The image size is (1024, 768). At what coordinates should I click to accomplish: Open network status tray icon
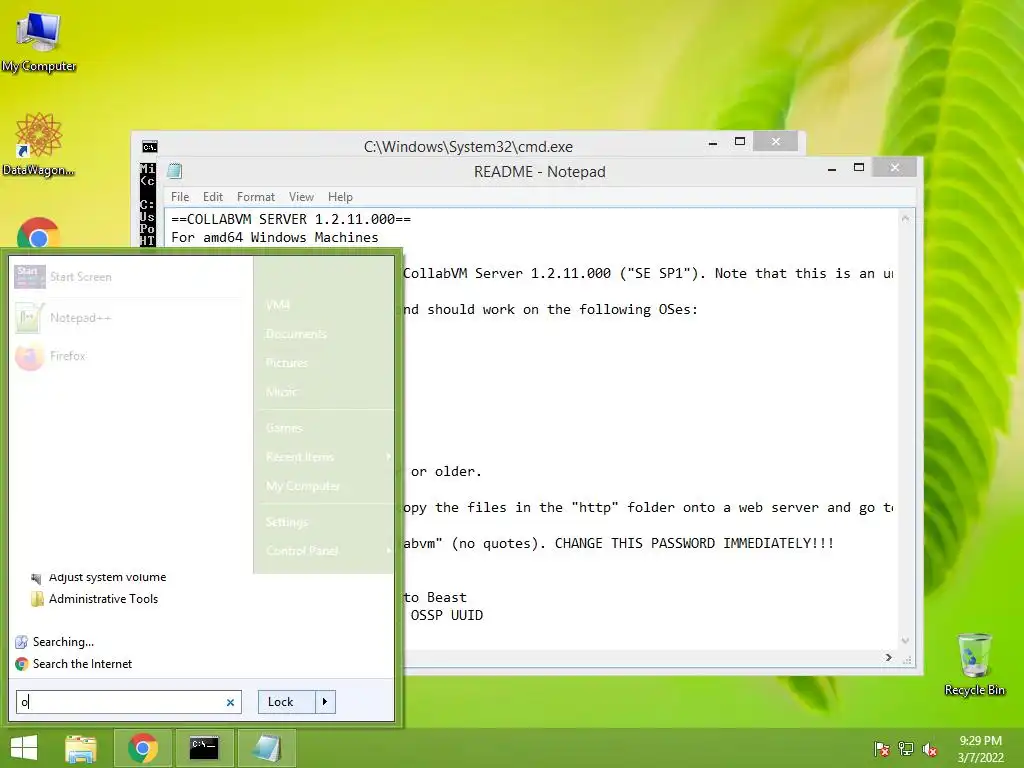(906, 749)
